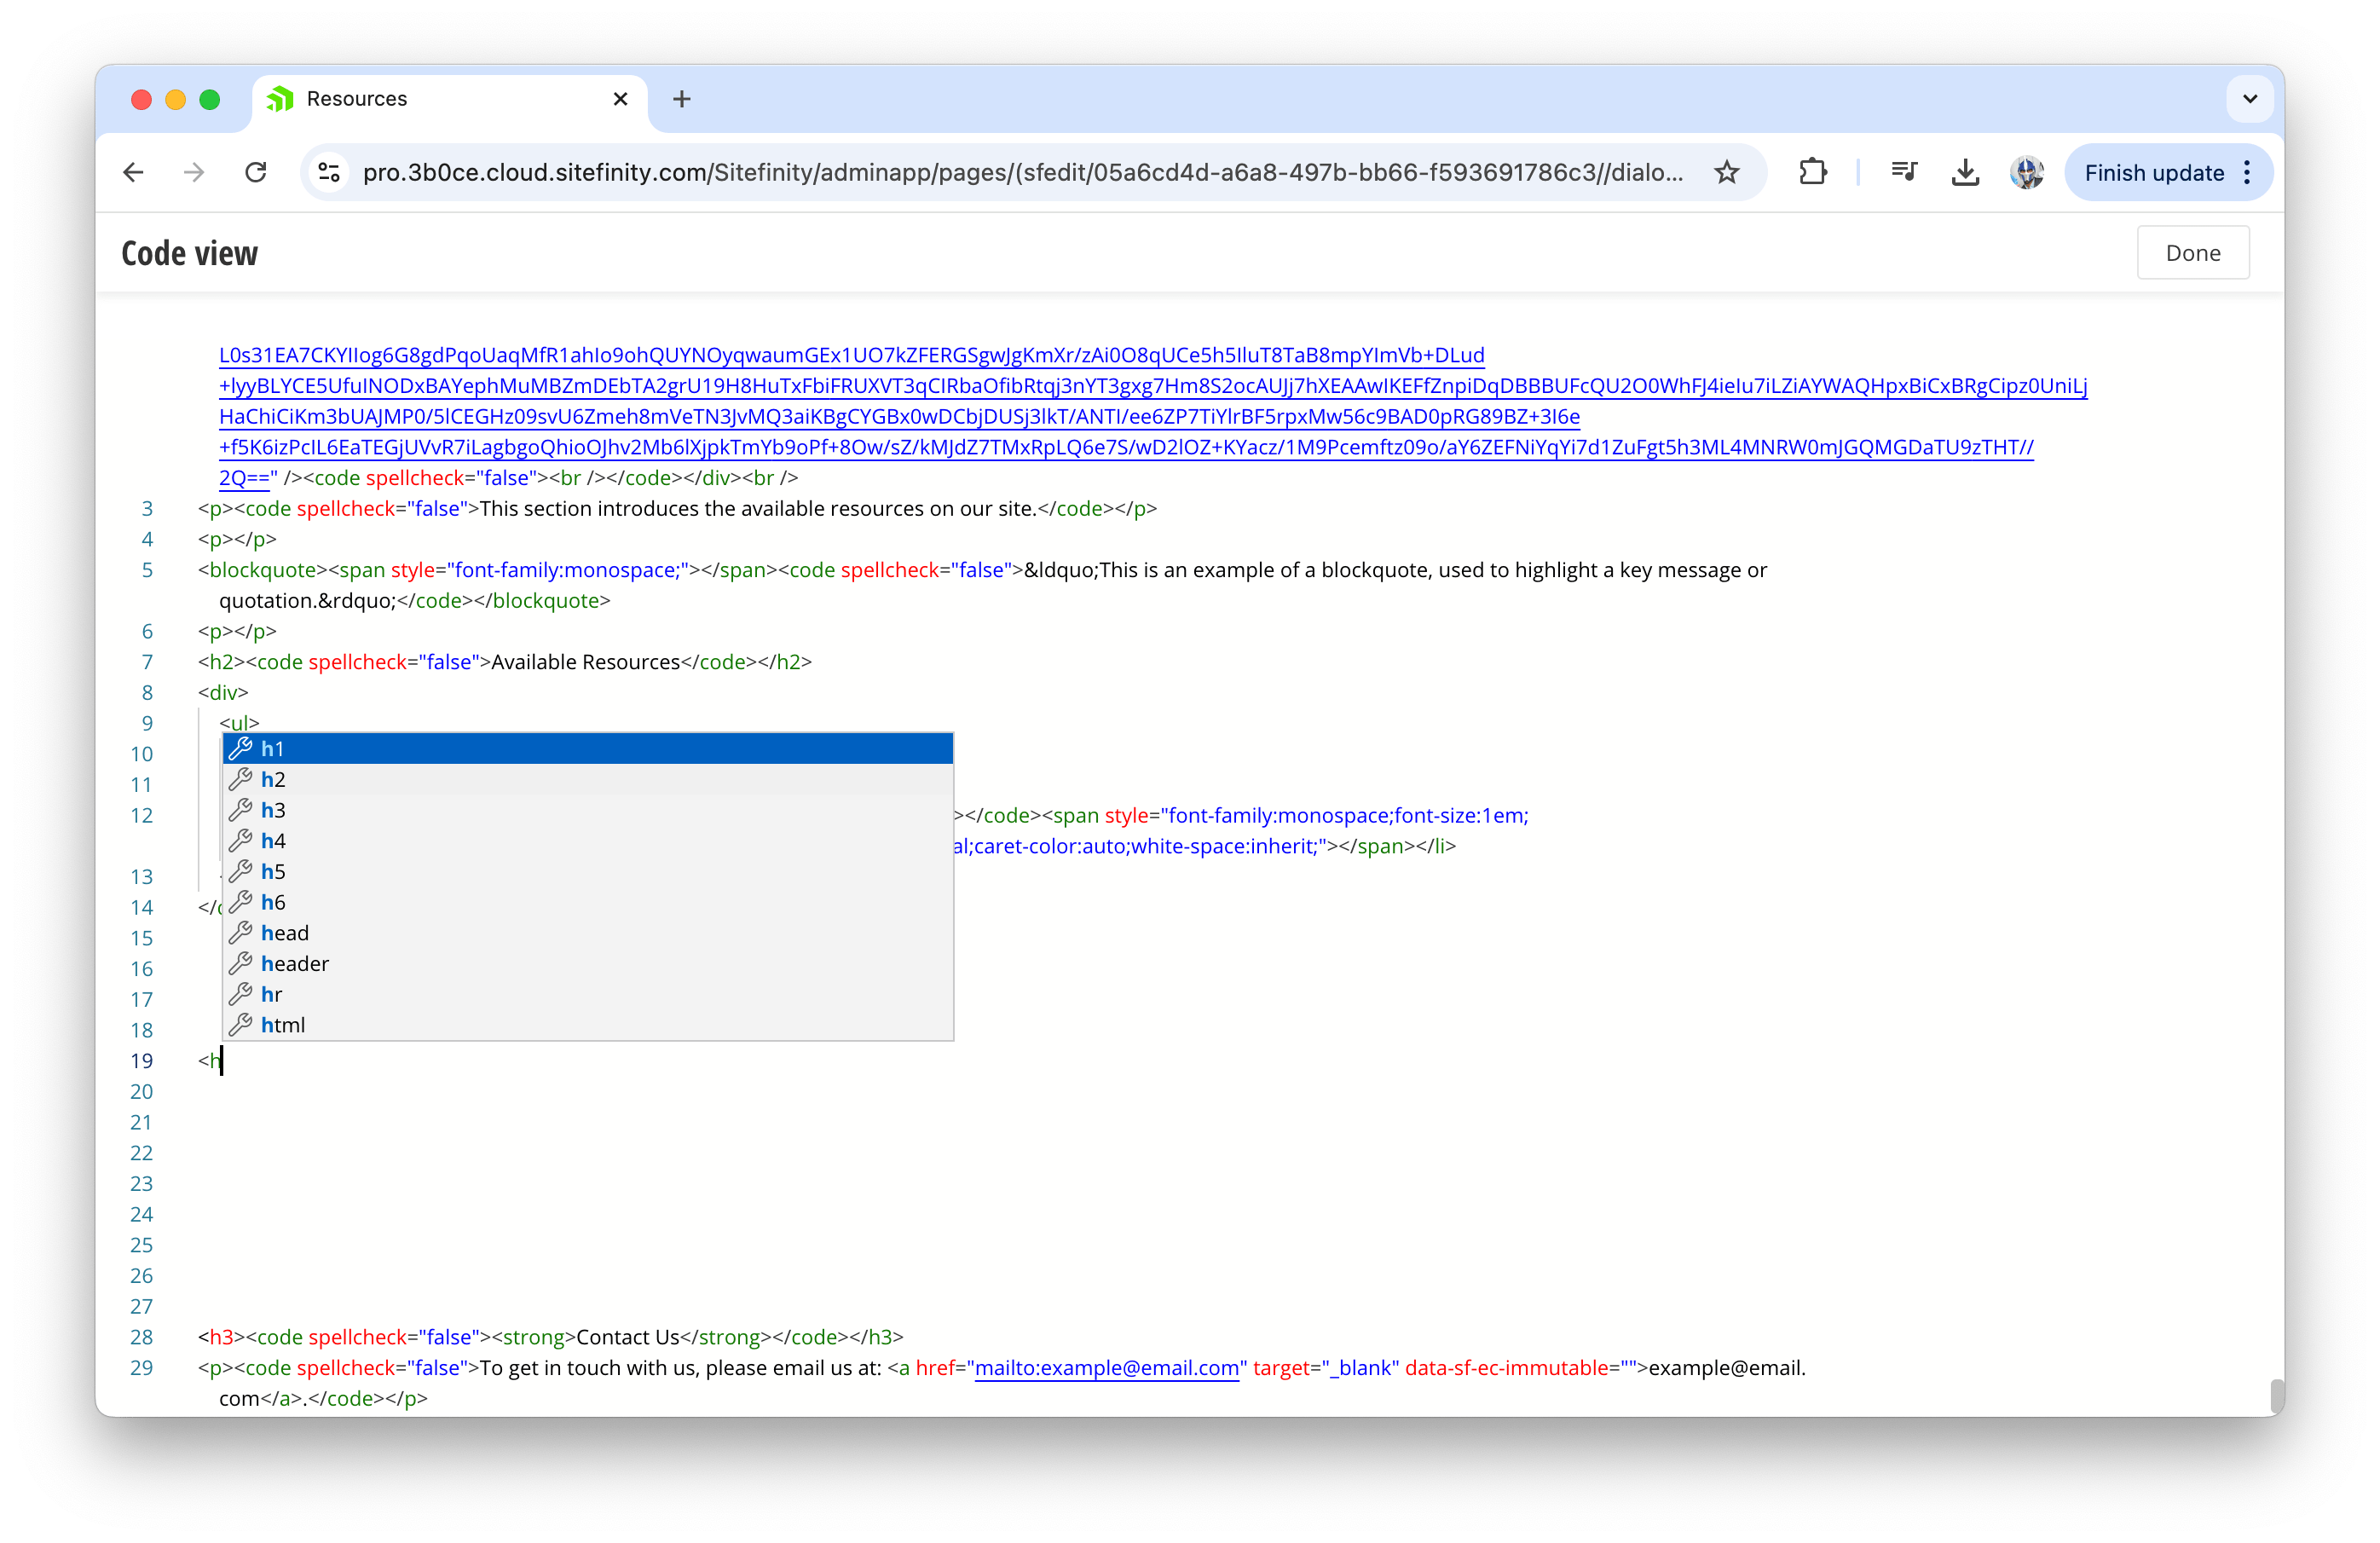Image resolution: width=2380 pixels, height=1543 pixels.
Task: Bookmark this page with the star icon
Action: pyautogui.click(x=1727, y=172)
